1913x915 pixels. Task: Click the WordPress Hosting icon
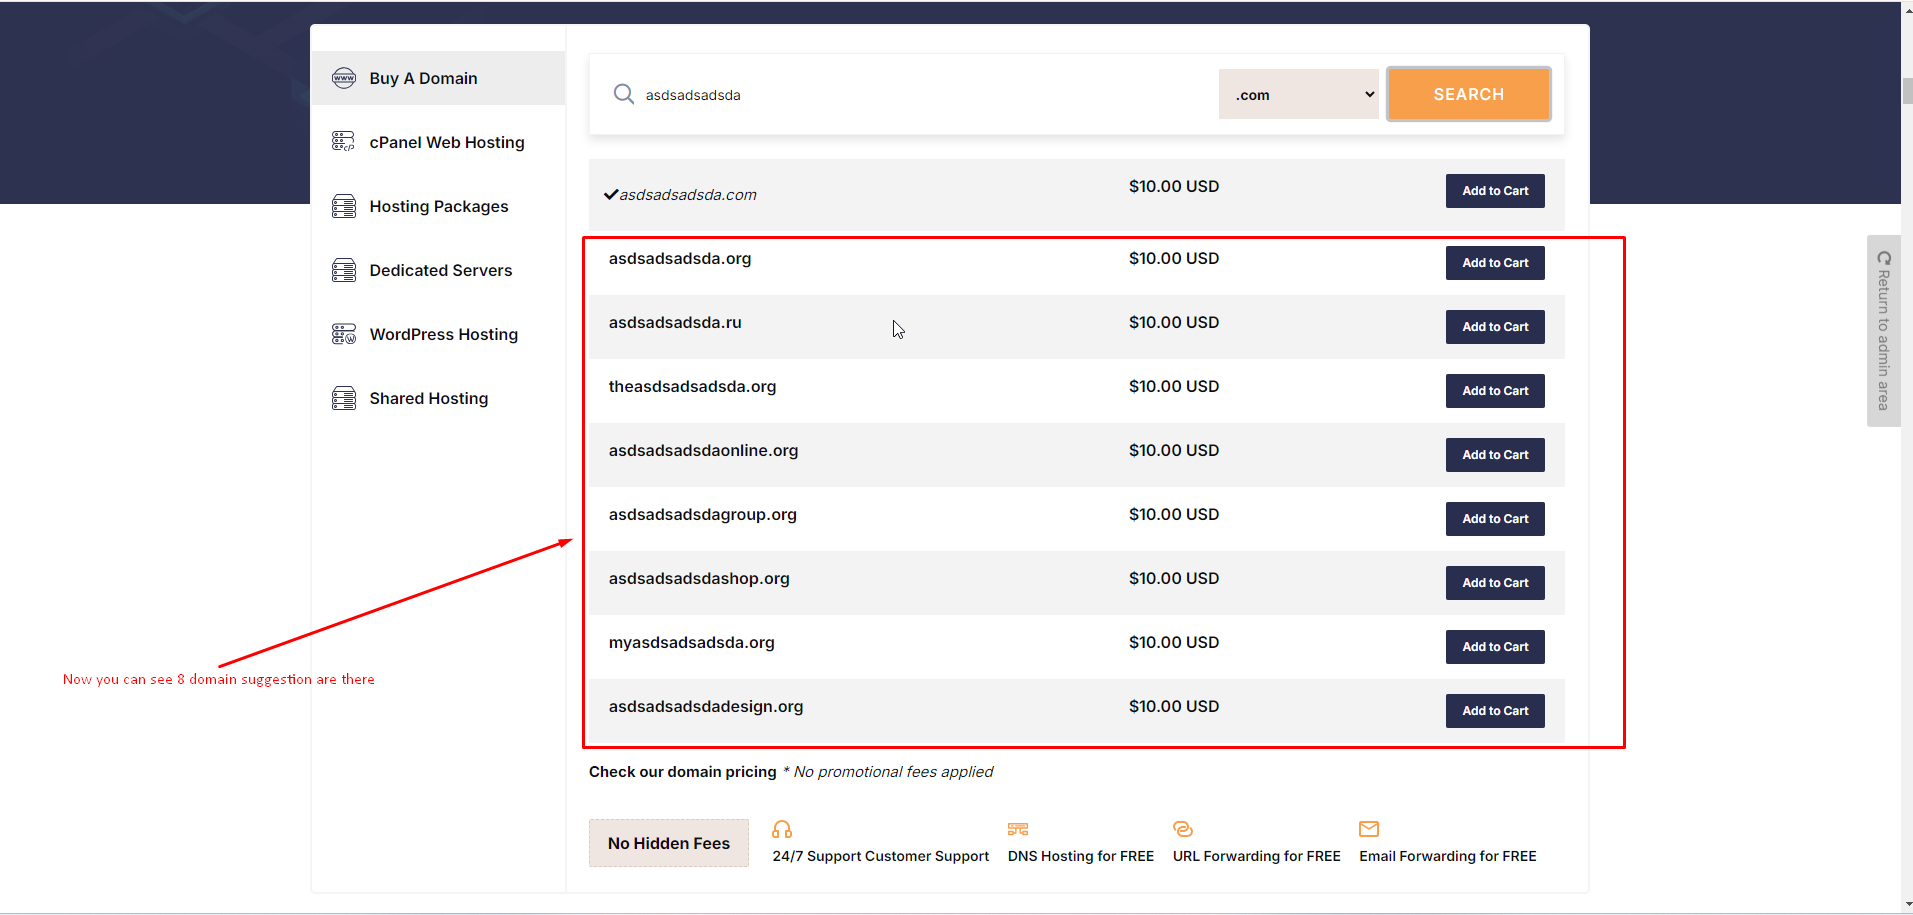[344, 334]
